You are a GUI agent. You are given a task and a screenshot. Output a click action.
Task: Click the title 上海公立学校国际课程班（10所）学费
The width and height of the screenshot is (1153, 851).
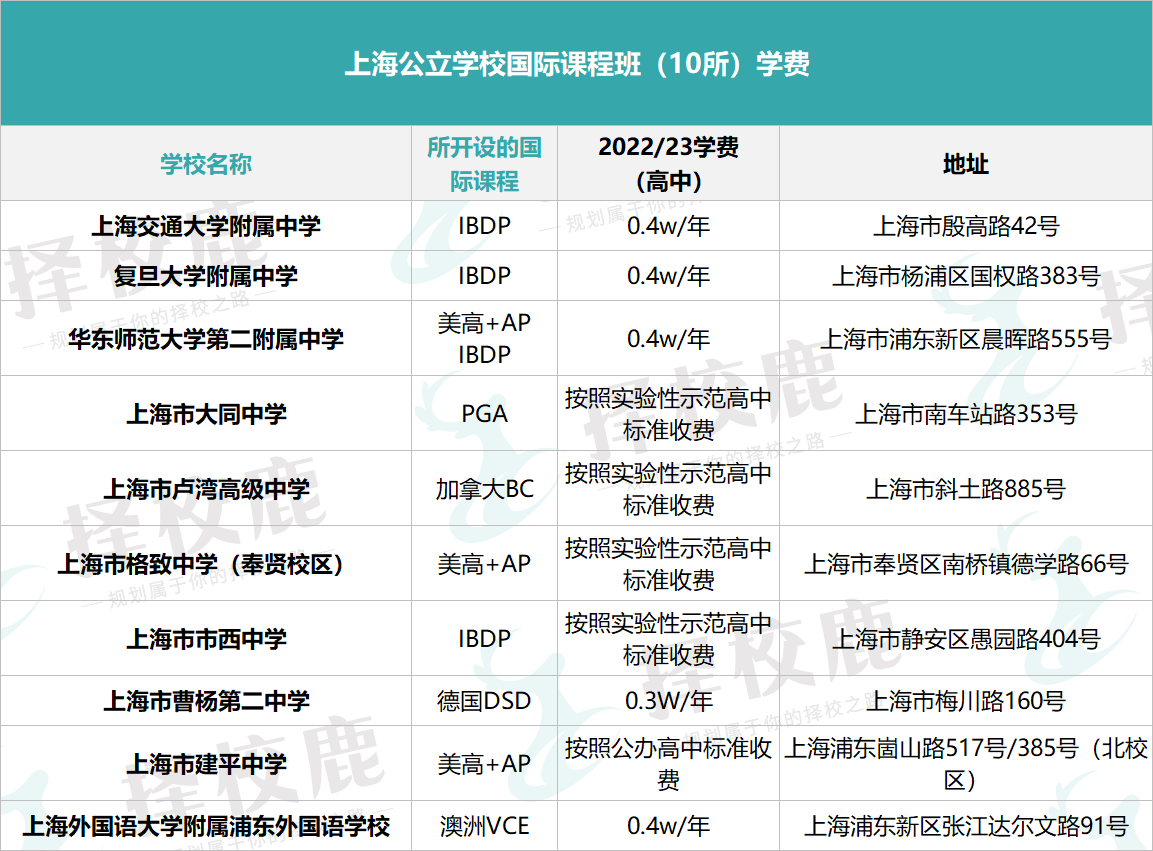tap(576, 64)
